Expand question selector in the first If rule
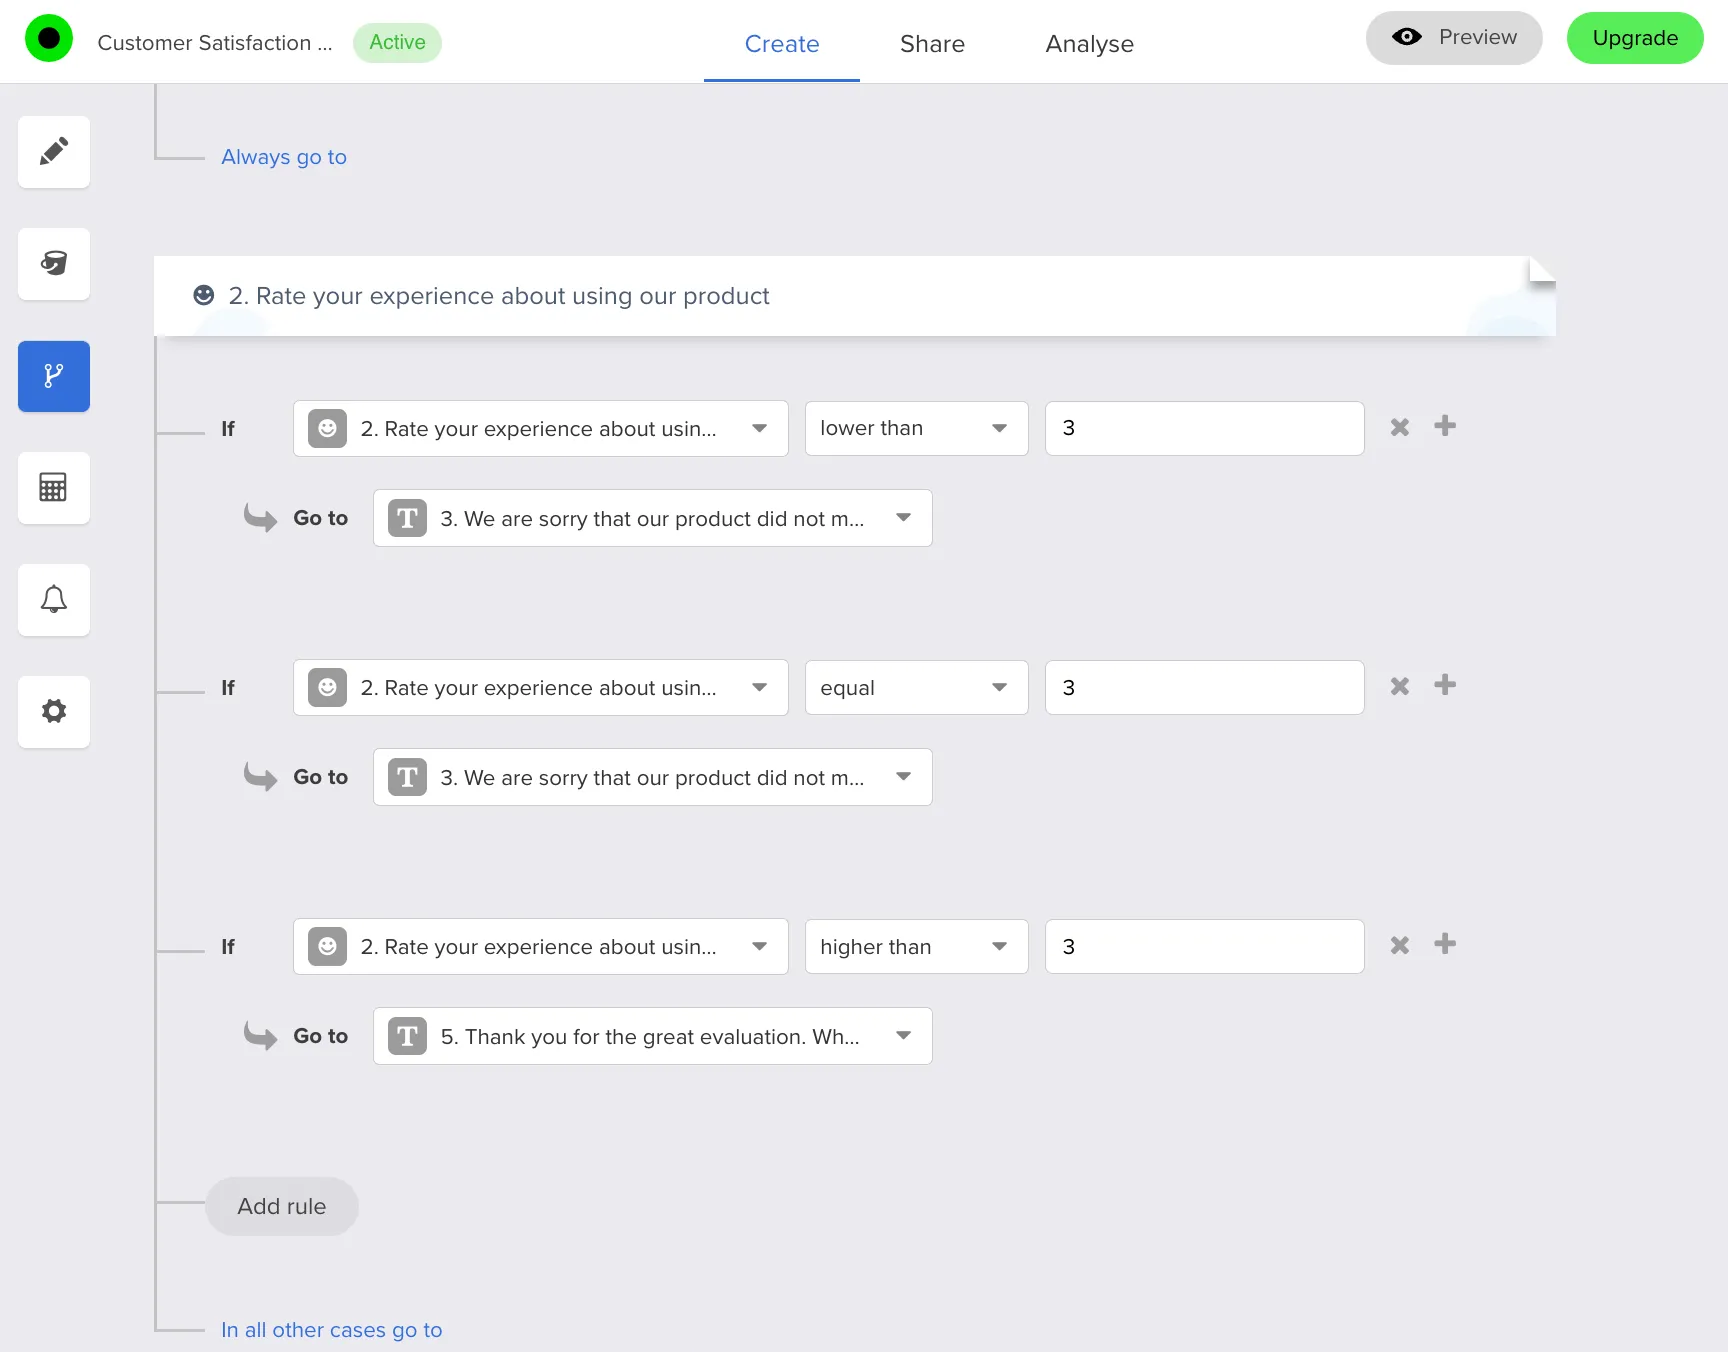The width and height of the screenshot is (1728, 1352). point(540,429)
